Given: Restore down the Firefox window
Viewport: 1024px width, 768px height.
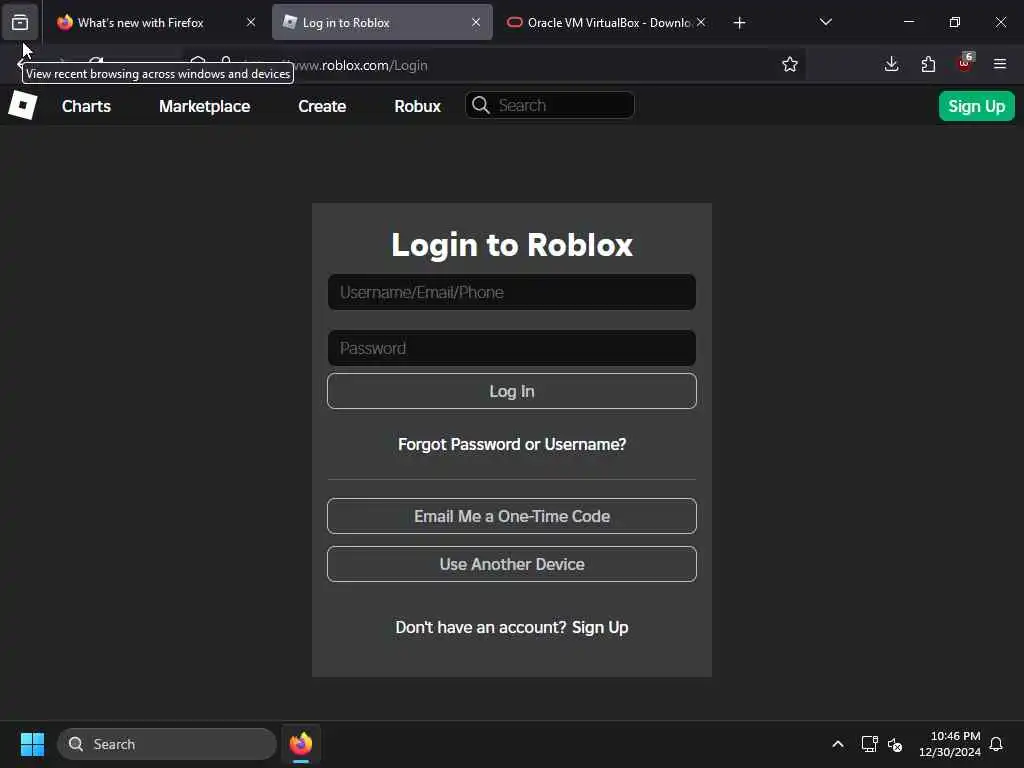Looking at the screenshot, I should point(955,22).
